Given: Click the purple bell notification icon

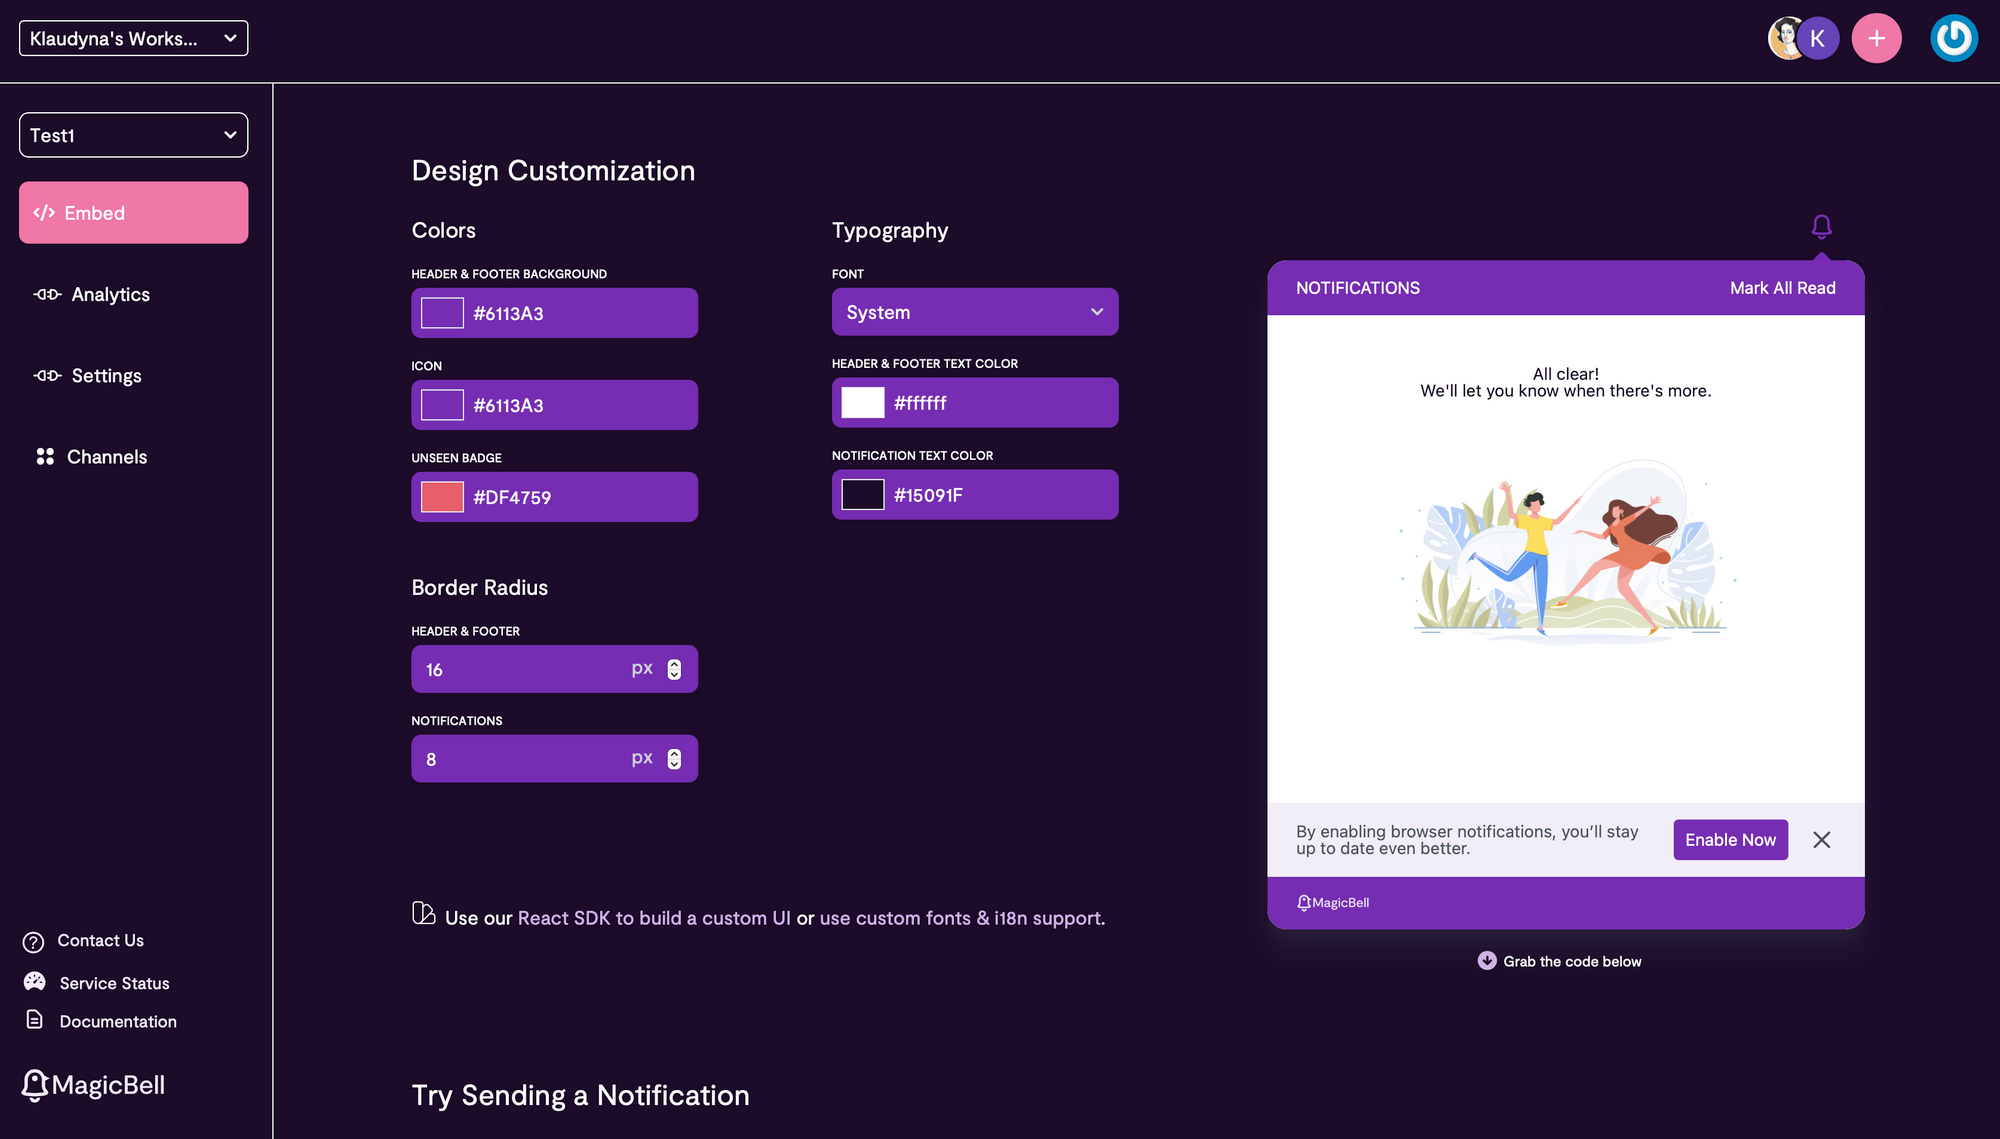Looking at the screenshot, I should [1821, 227].
